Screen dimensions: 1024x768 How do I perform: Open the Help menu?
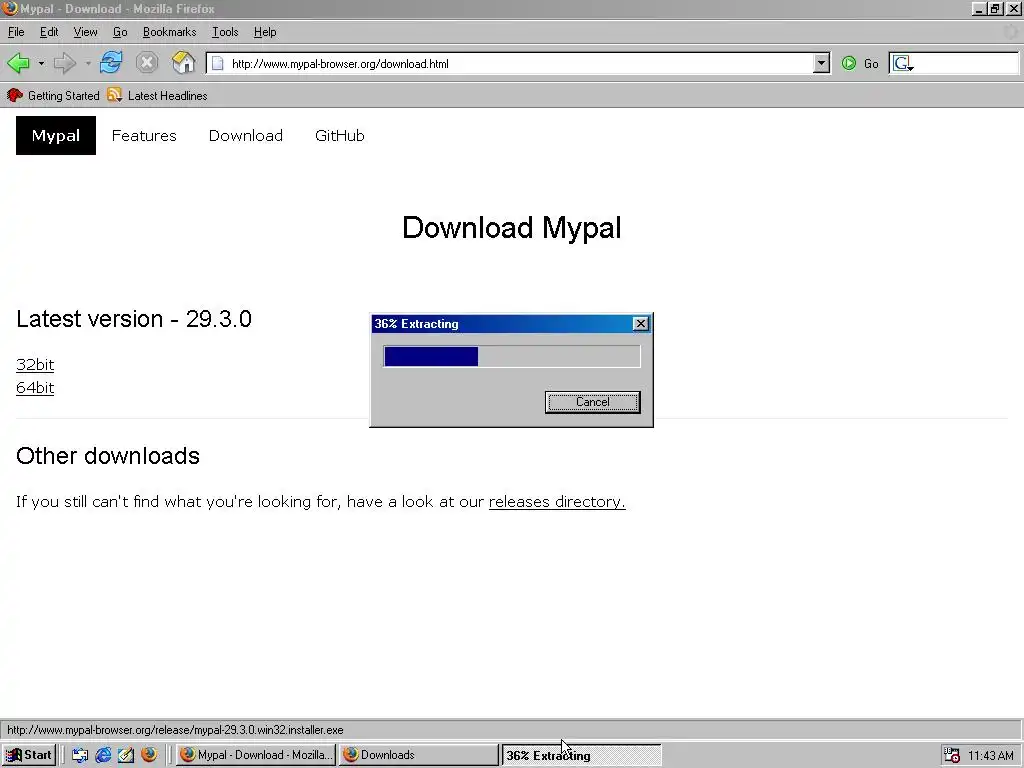[x=265, y=32]
